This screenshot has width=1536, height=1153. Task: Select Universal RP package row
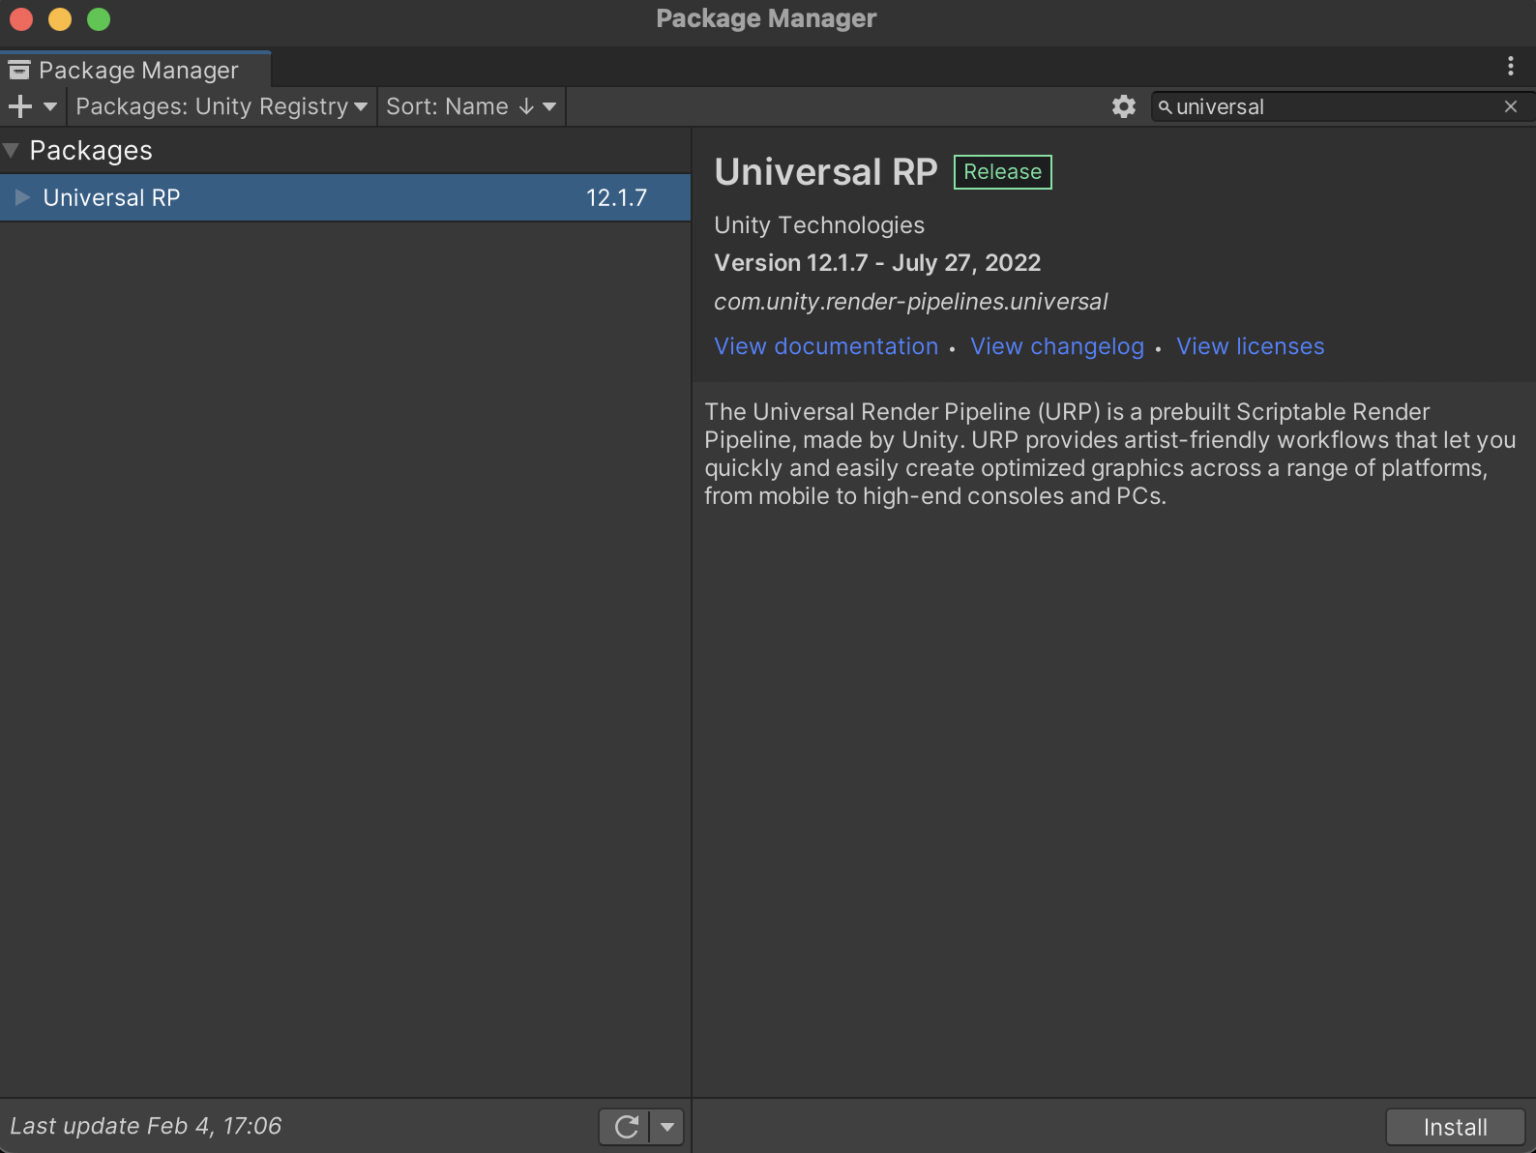(345, 198)
